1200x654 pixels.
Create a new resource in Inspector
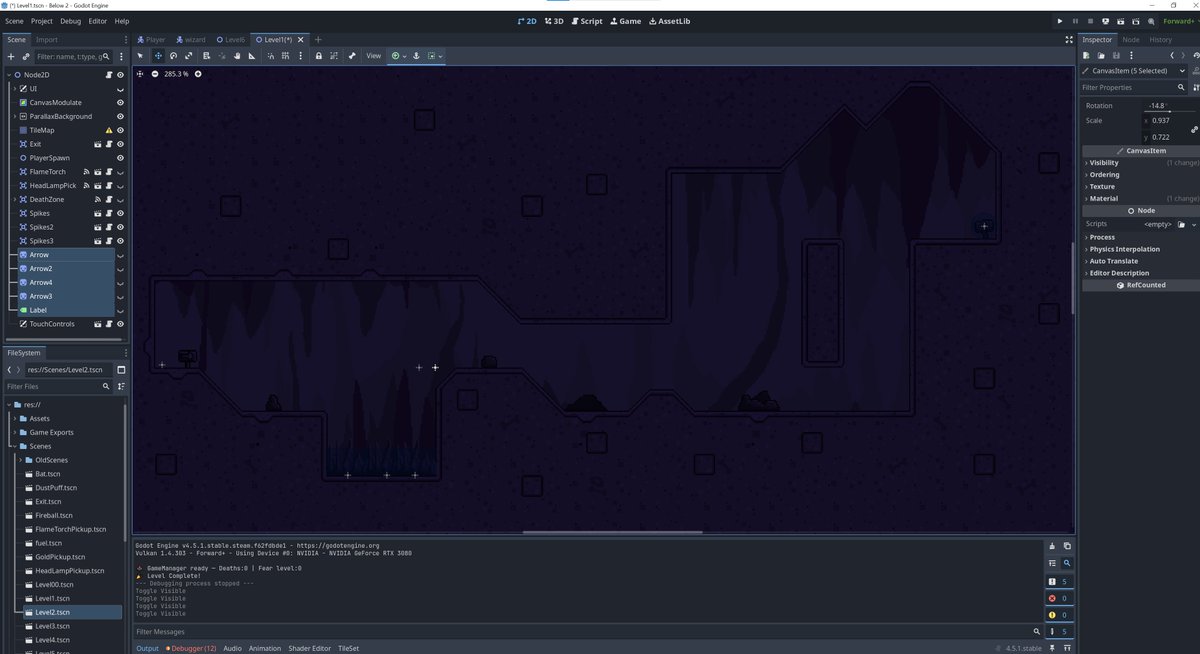(1088, 56)
